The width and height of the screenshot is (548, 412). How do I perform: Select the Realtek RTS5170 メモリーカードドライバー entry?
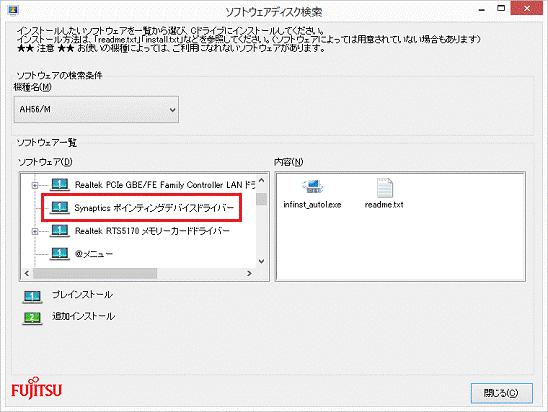coord(152,231)
